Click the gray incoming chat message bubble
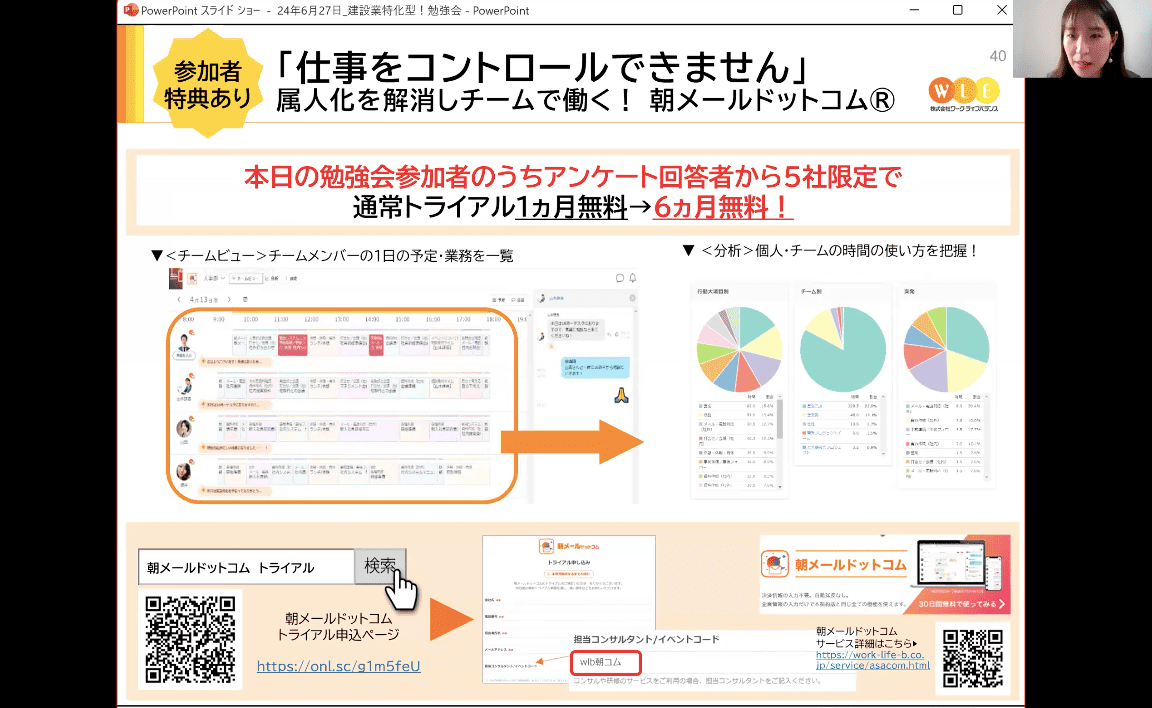 [576, 328]
